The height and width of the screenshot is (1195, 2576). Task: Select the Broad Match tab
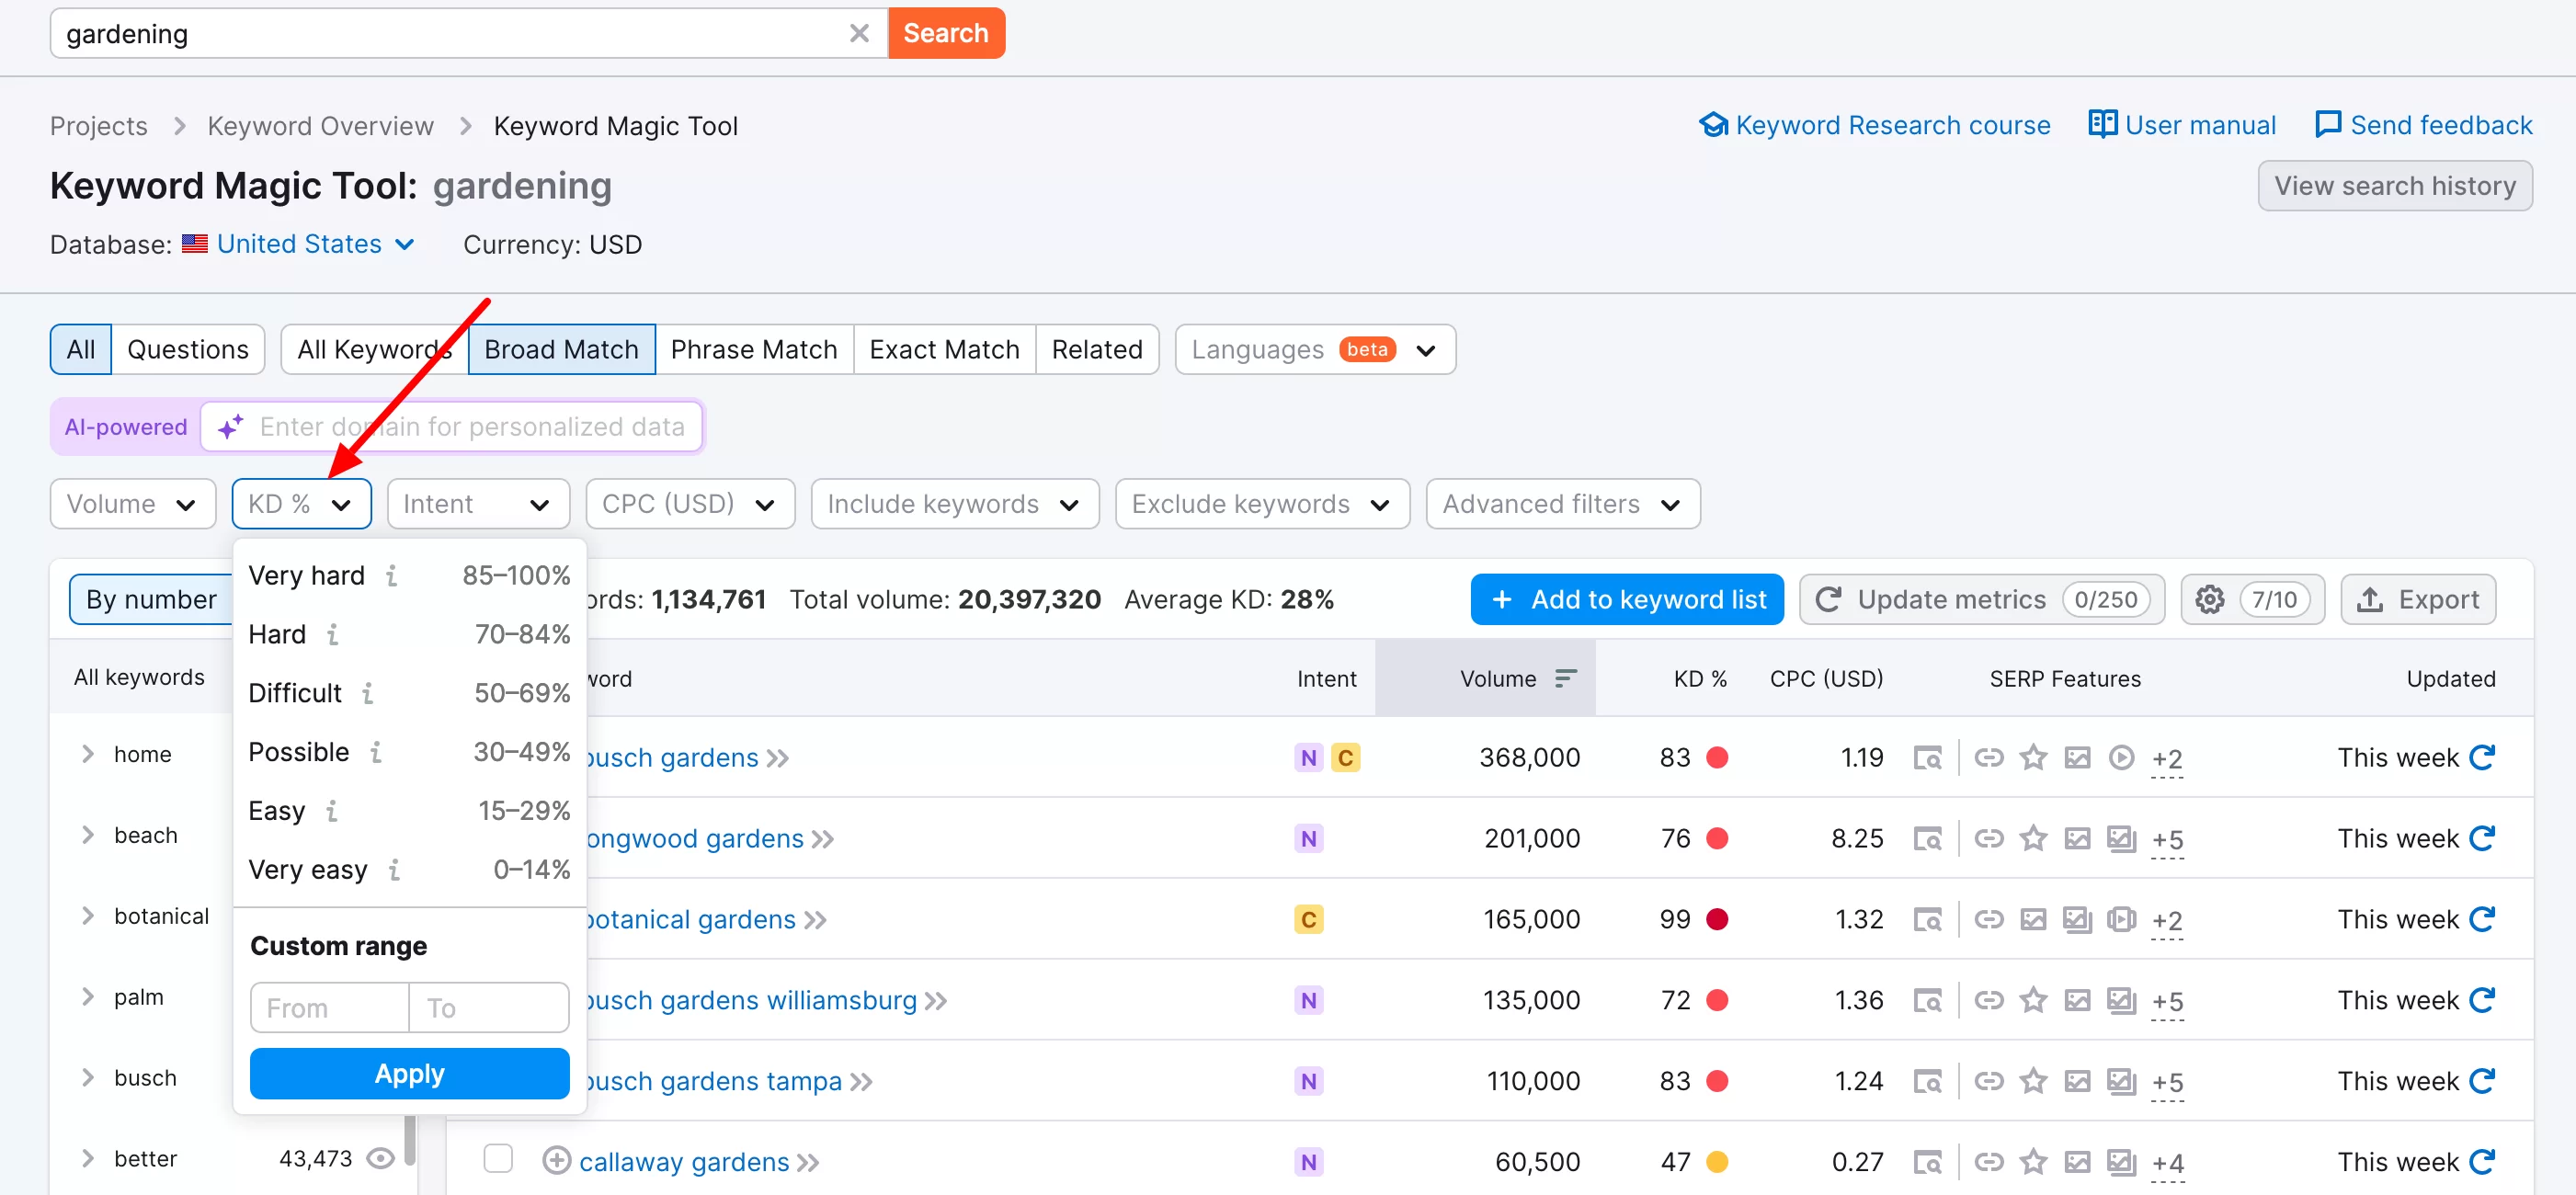(559, 348)
